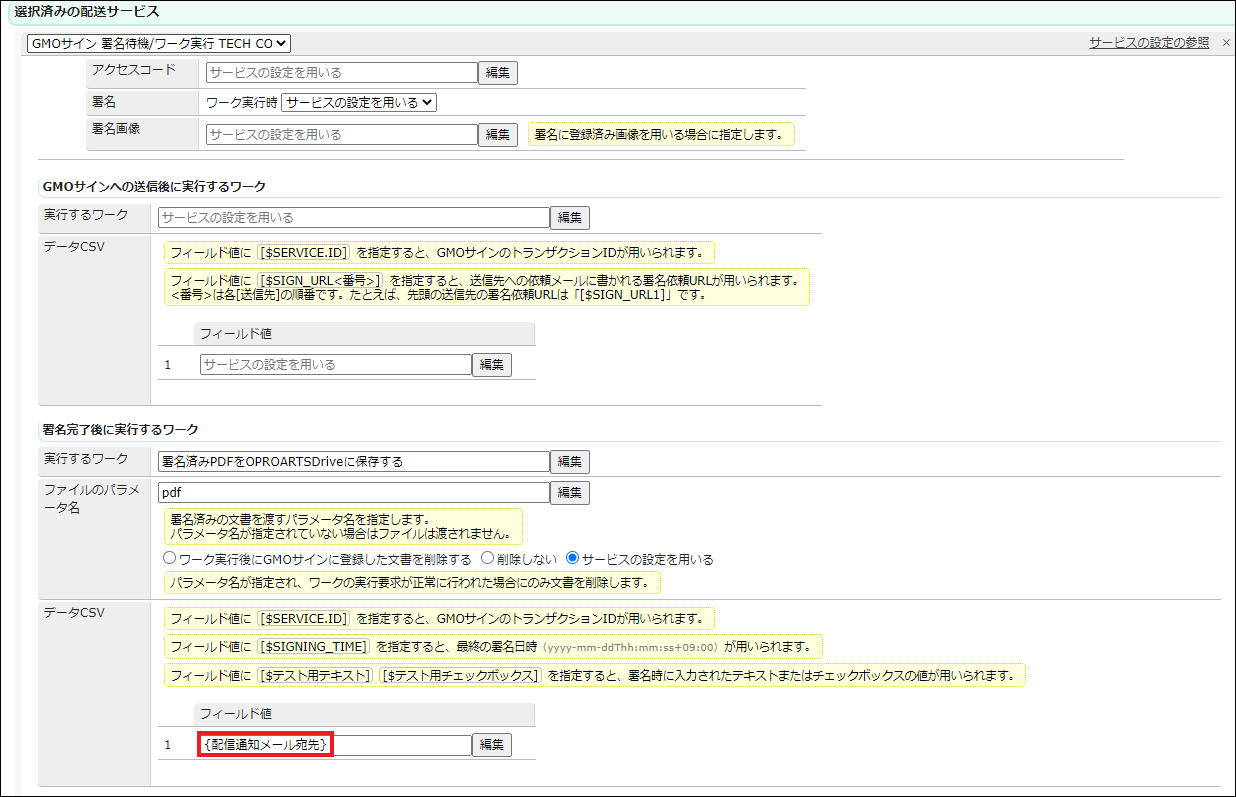Click the 署名済みPDFをOPROARTSDriveに保存する field

tap(354, 461)
